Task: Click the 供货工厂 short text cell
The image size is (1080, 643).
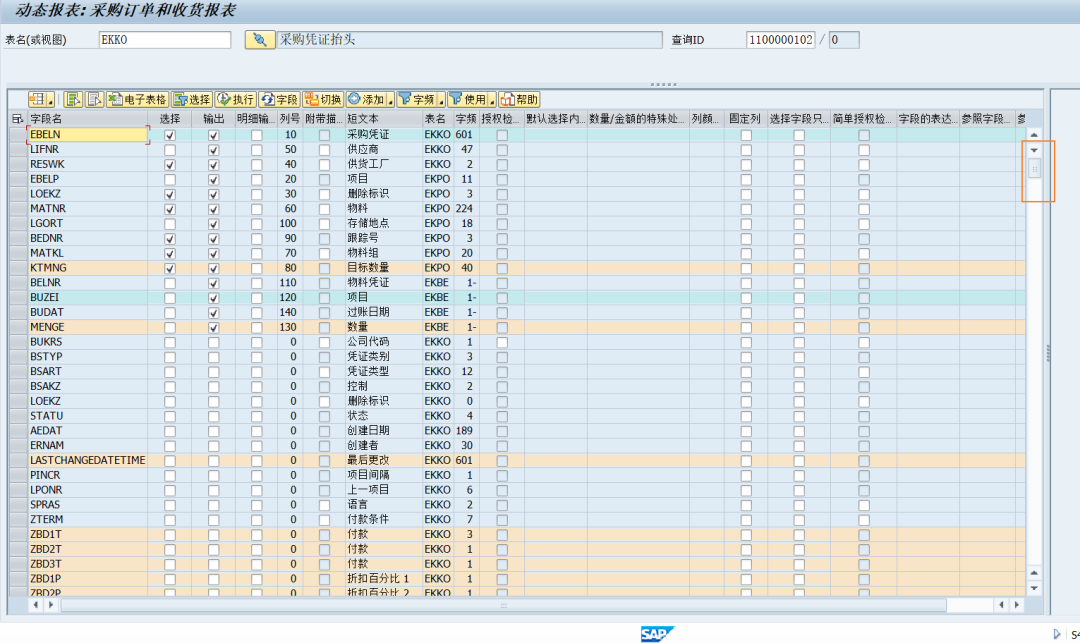Action: point(384,165)
